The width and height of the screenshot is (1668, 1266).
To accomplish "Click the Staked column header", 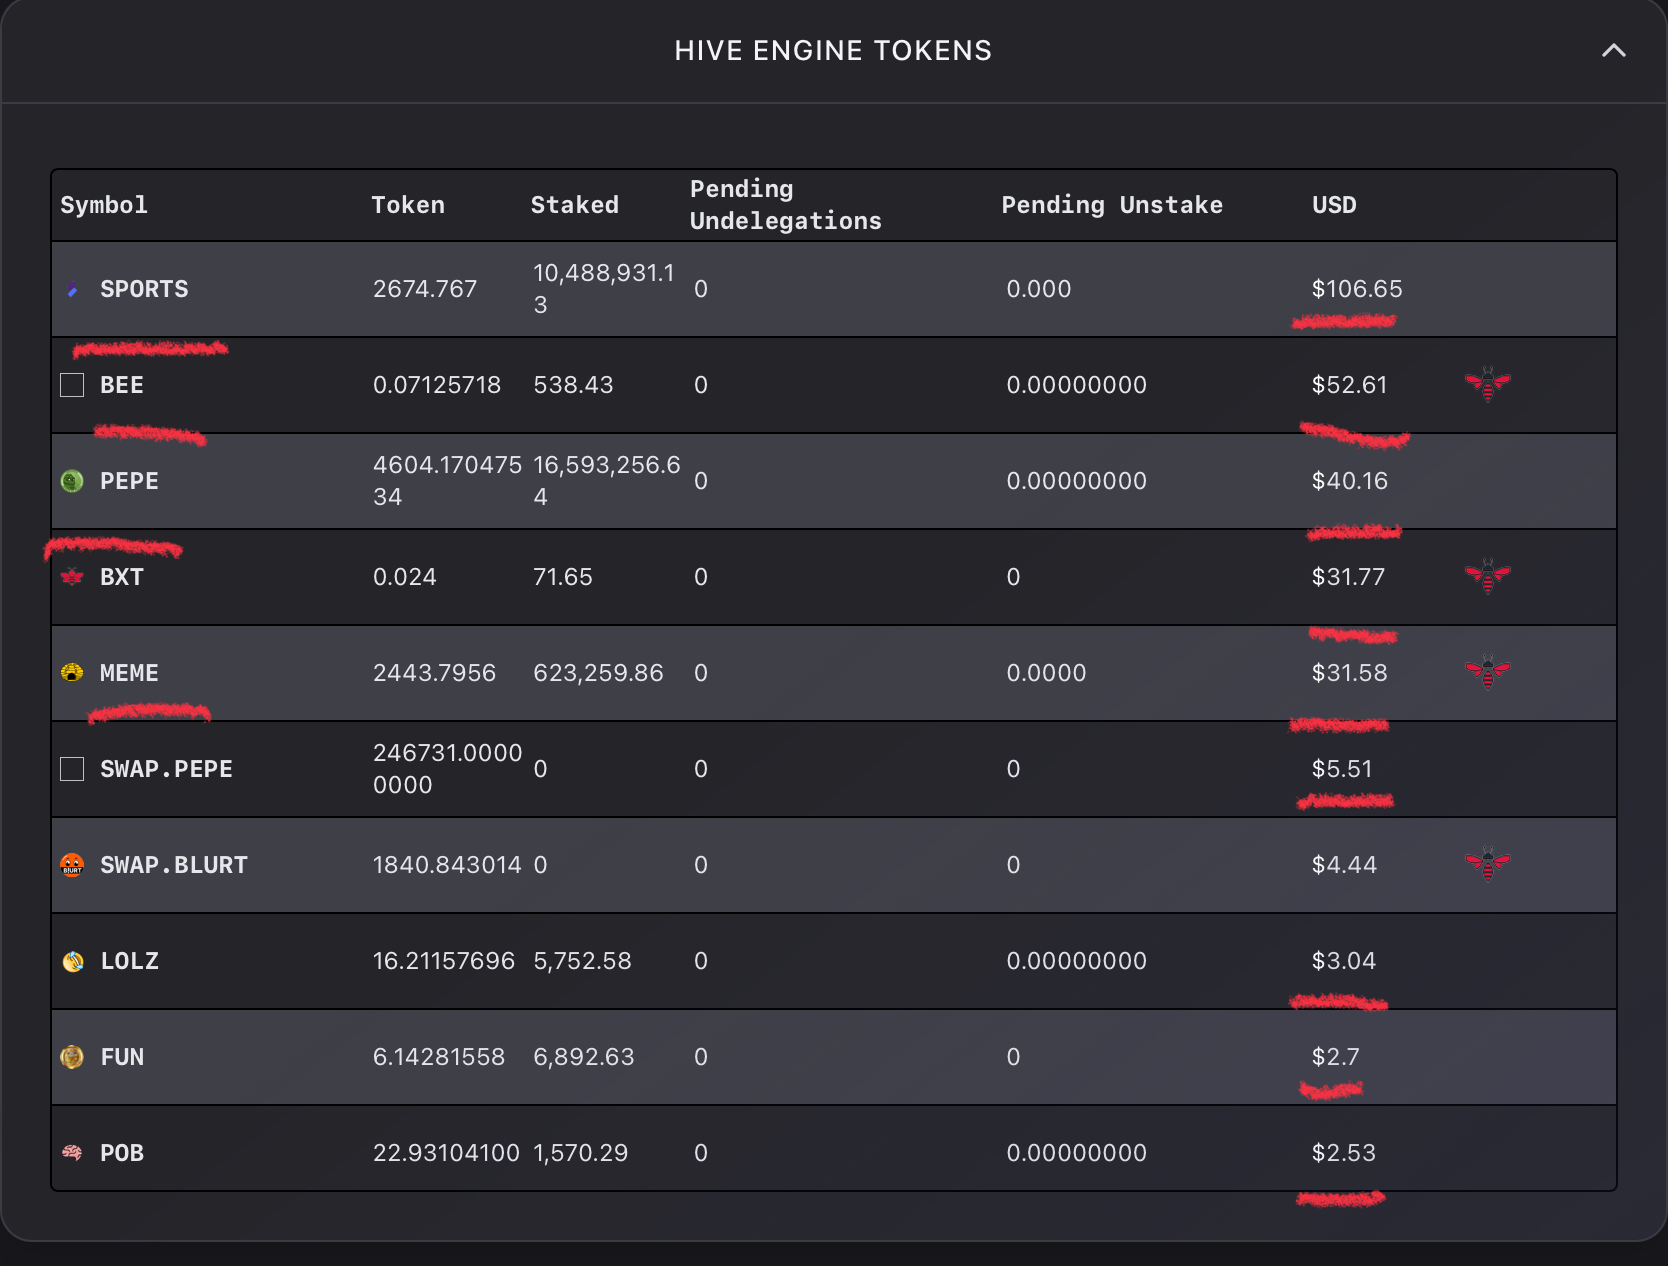I will (x=575, y=205).
